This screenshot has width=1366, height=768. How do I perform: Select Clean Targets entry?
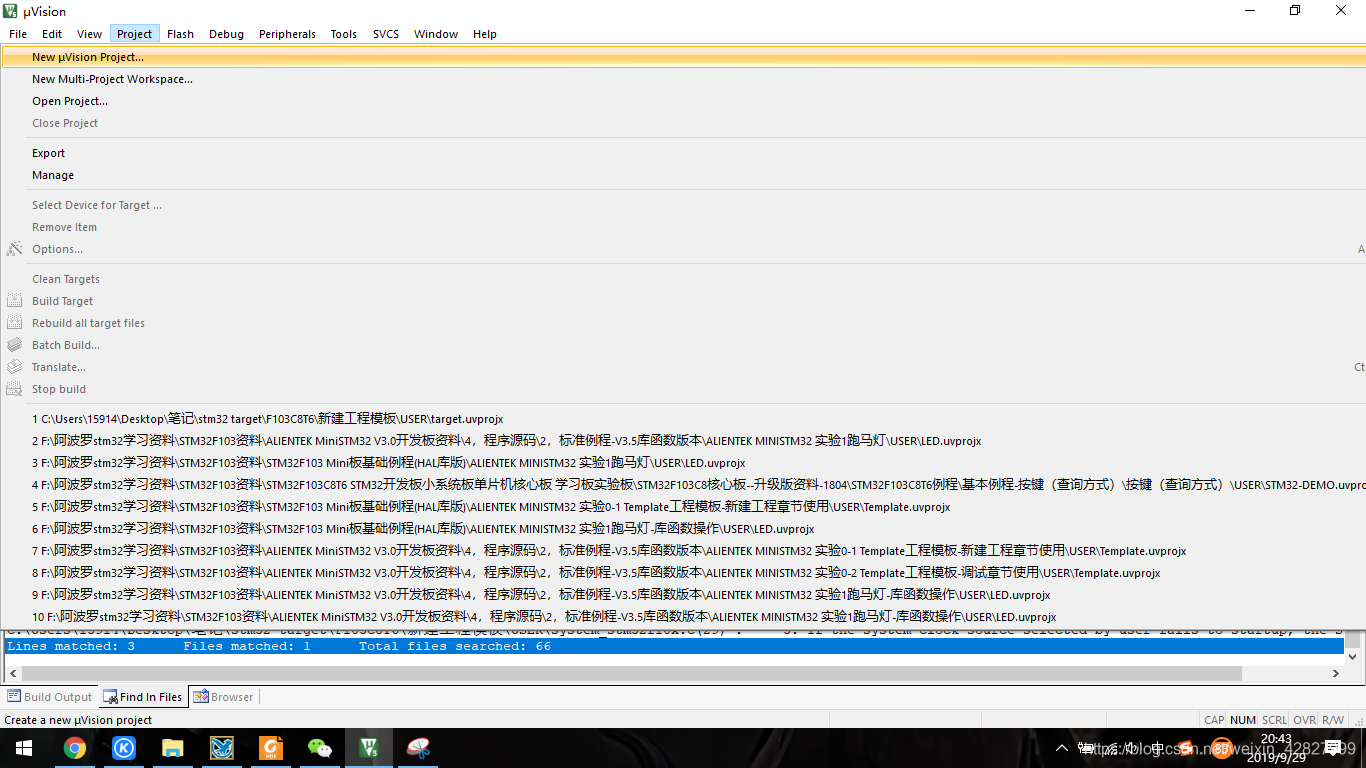pos(683,279)
